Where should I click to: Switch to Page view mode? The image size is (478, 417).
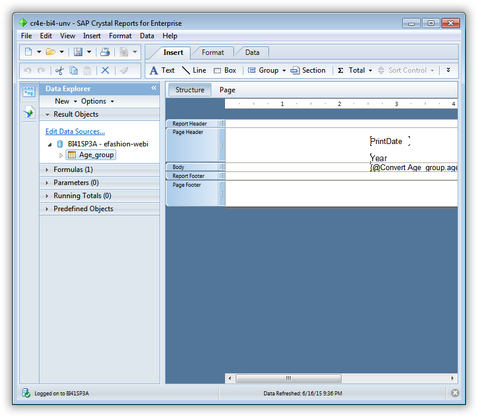(227, 90)
